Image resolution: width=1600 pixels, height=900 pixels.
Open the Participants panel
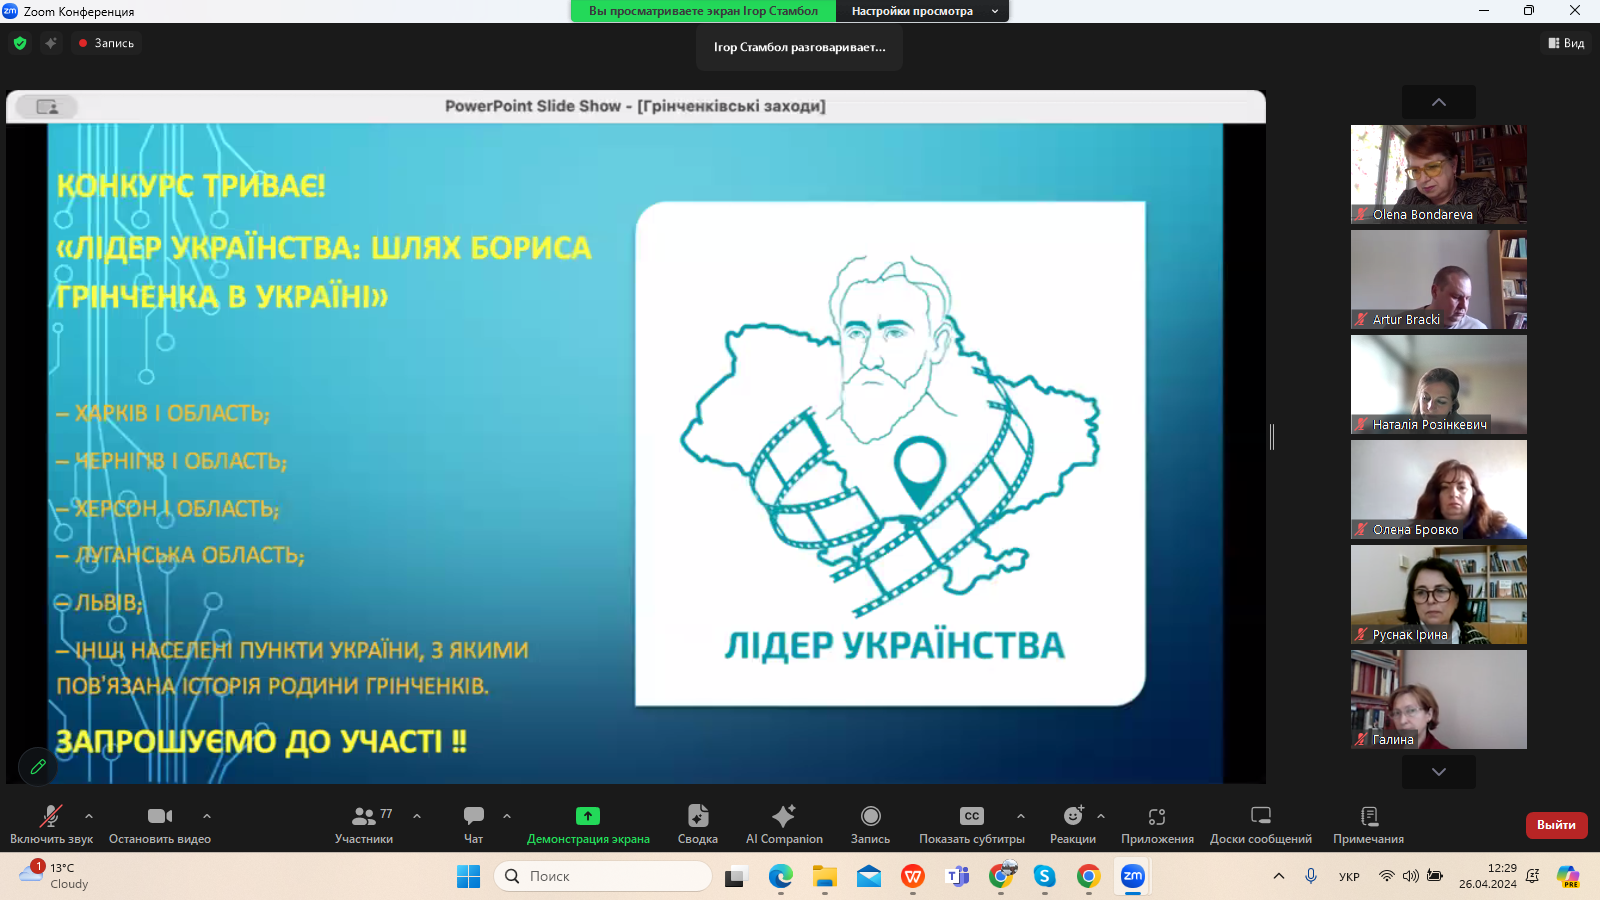[x=363, y=824]
